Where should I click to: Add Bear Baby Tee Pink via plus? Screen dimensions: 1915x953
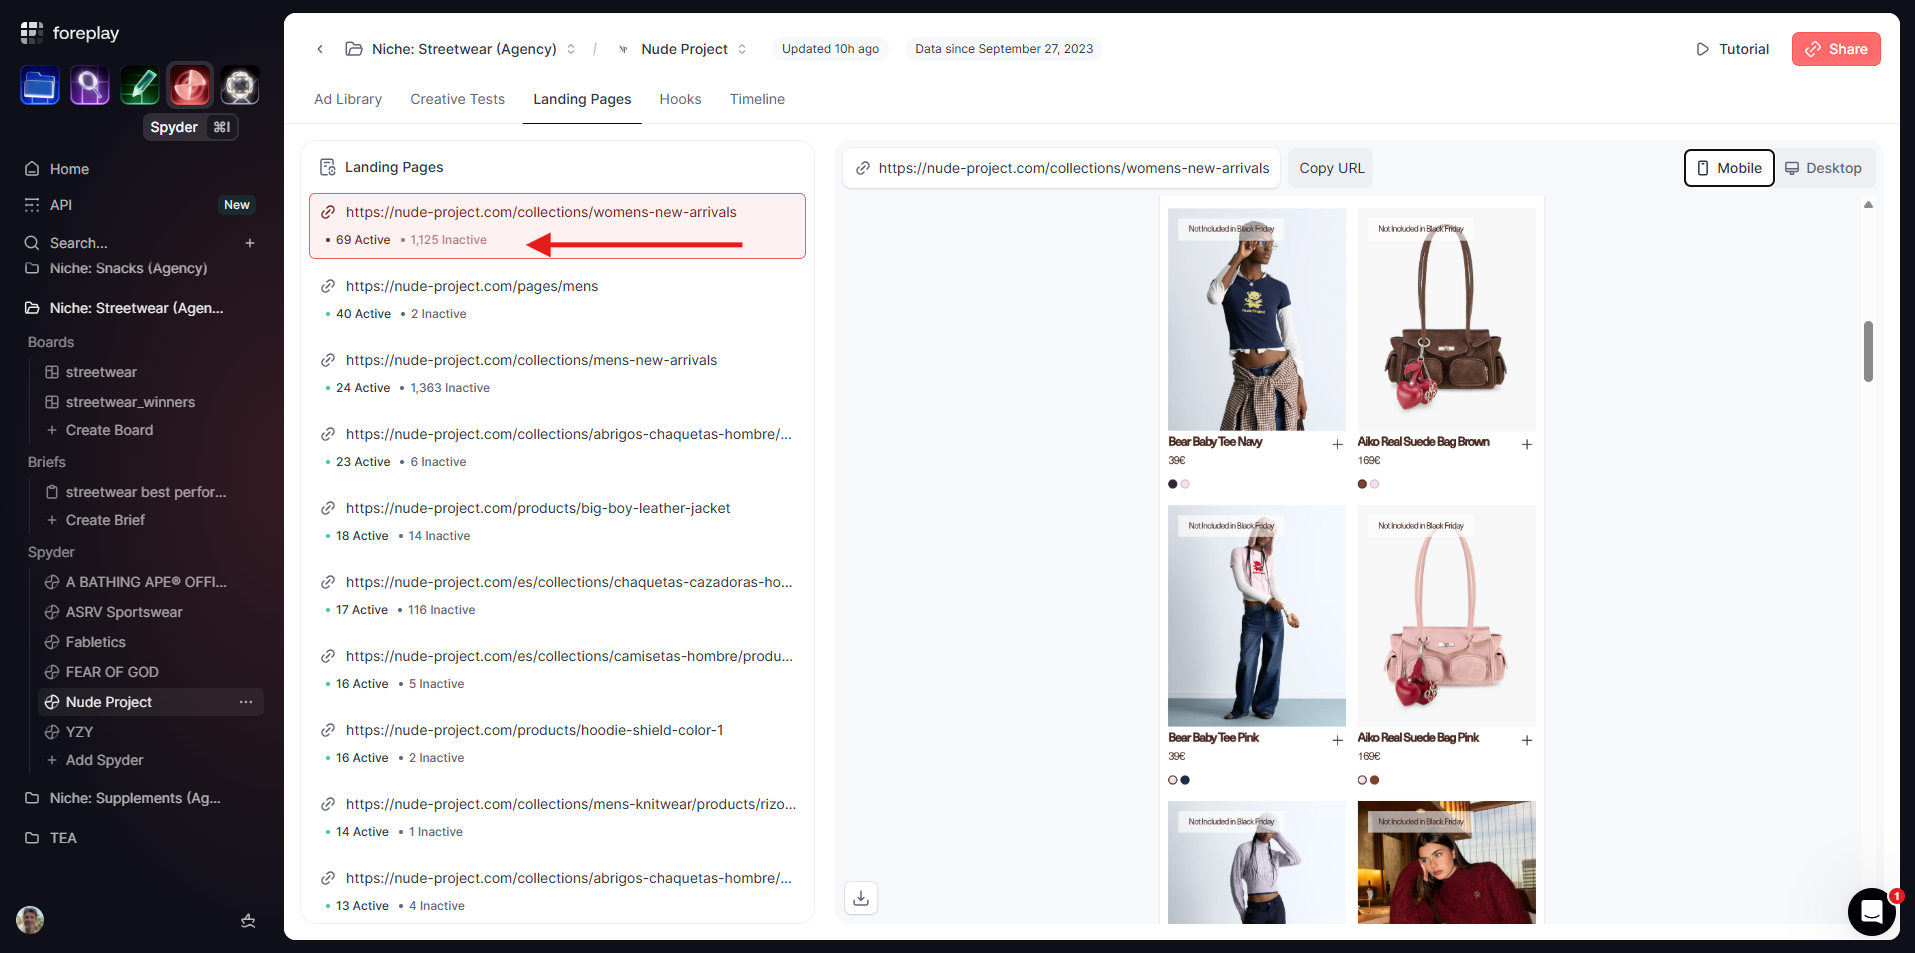(1337, 740)
